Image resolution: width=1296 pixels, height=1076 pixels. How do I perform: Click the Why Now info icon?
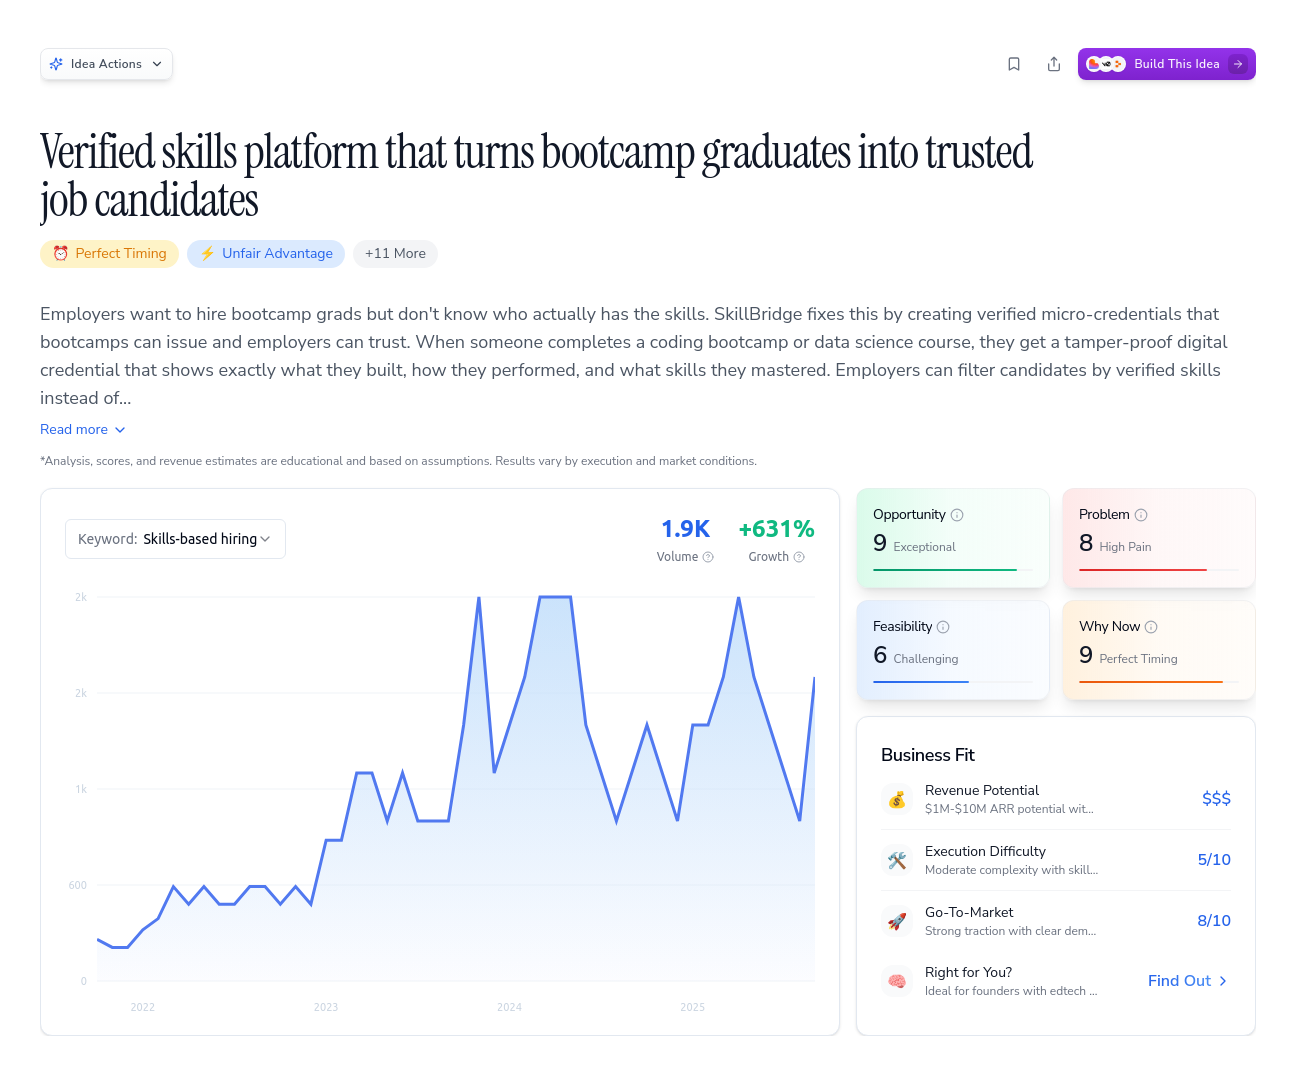(1151, 627)
